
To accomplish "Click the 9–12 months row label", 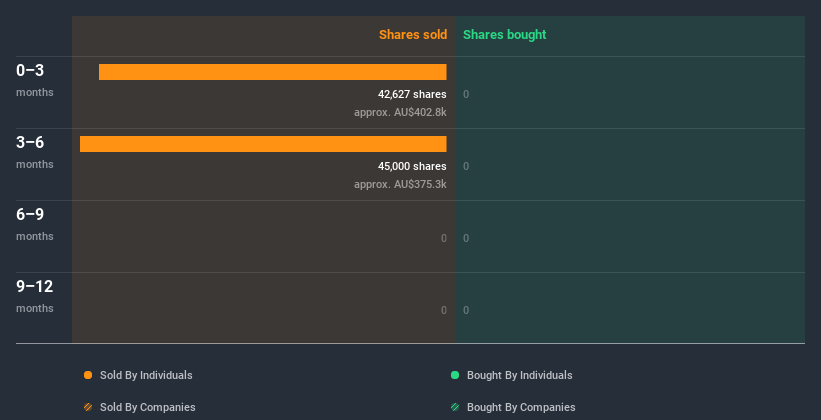I will [35, 296].
